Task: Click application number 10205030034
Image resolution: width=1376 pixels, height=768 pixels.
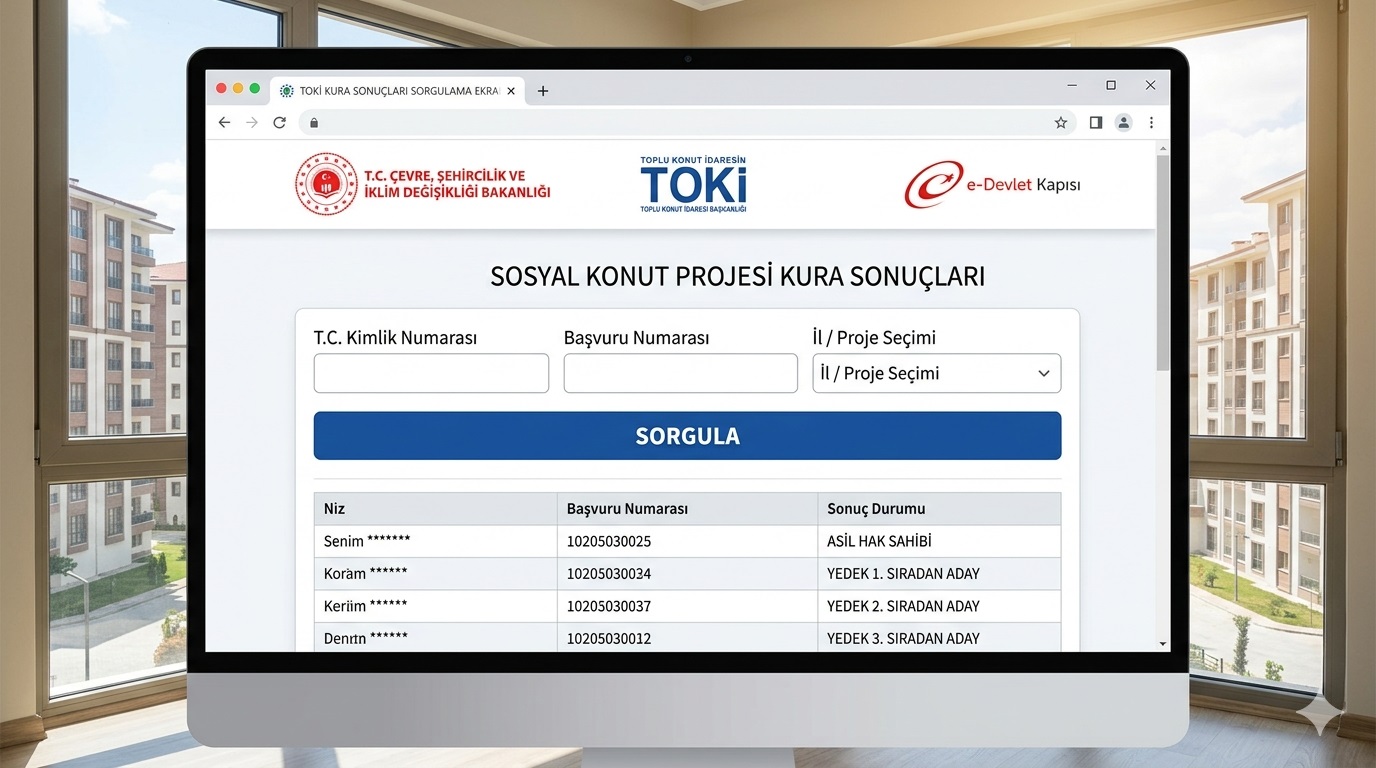Action: tap(609, 574)
